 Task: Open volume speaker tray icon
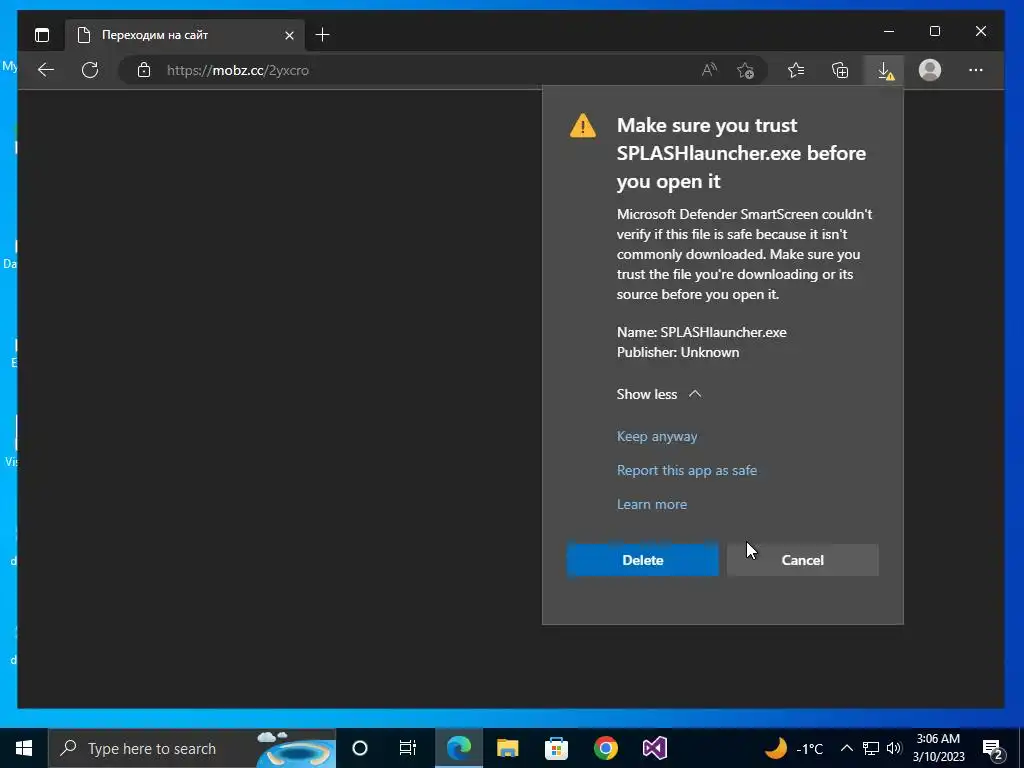click(x=894, y=748)
